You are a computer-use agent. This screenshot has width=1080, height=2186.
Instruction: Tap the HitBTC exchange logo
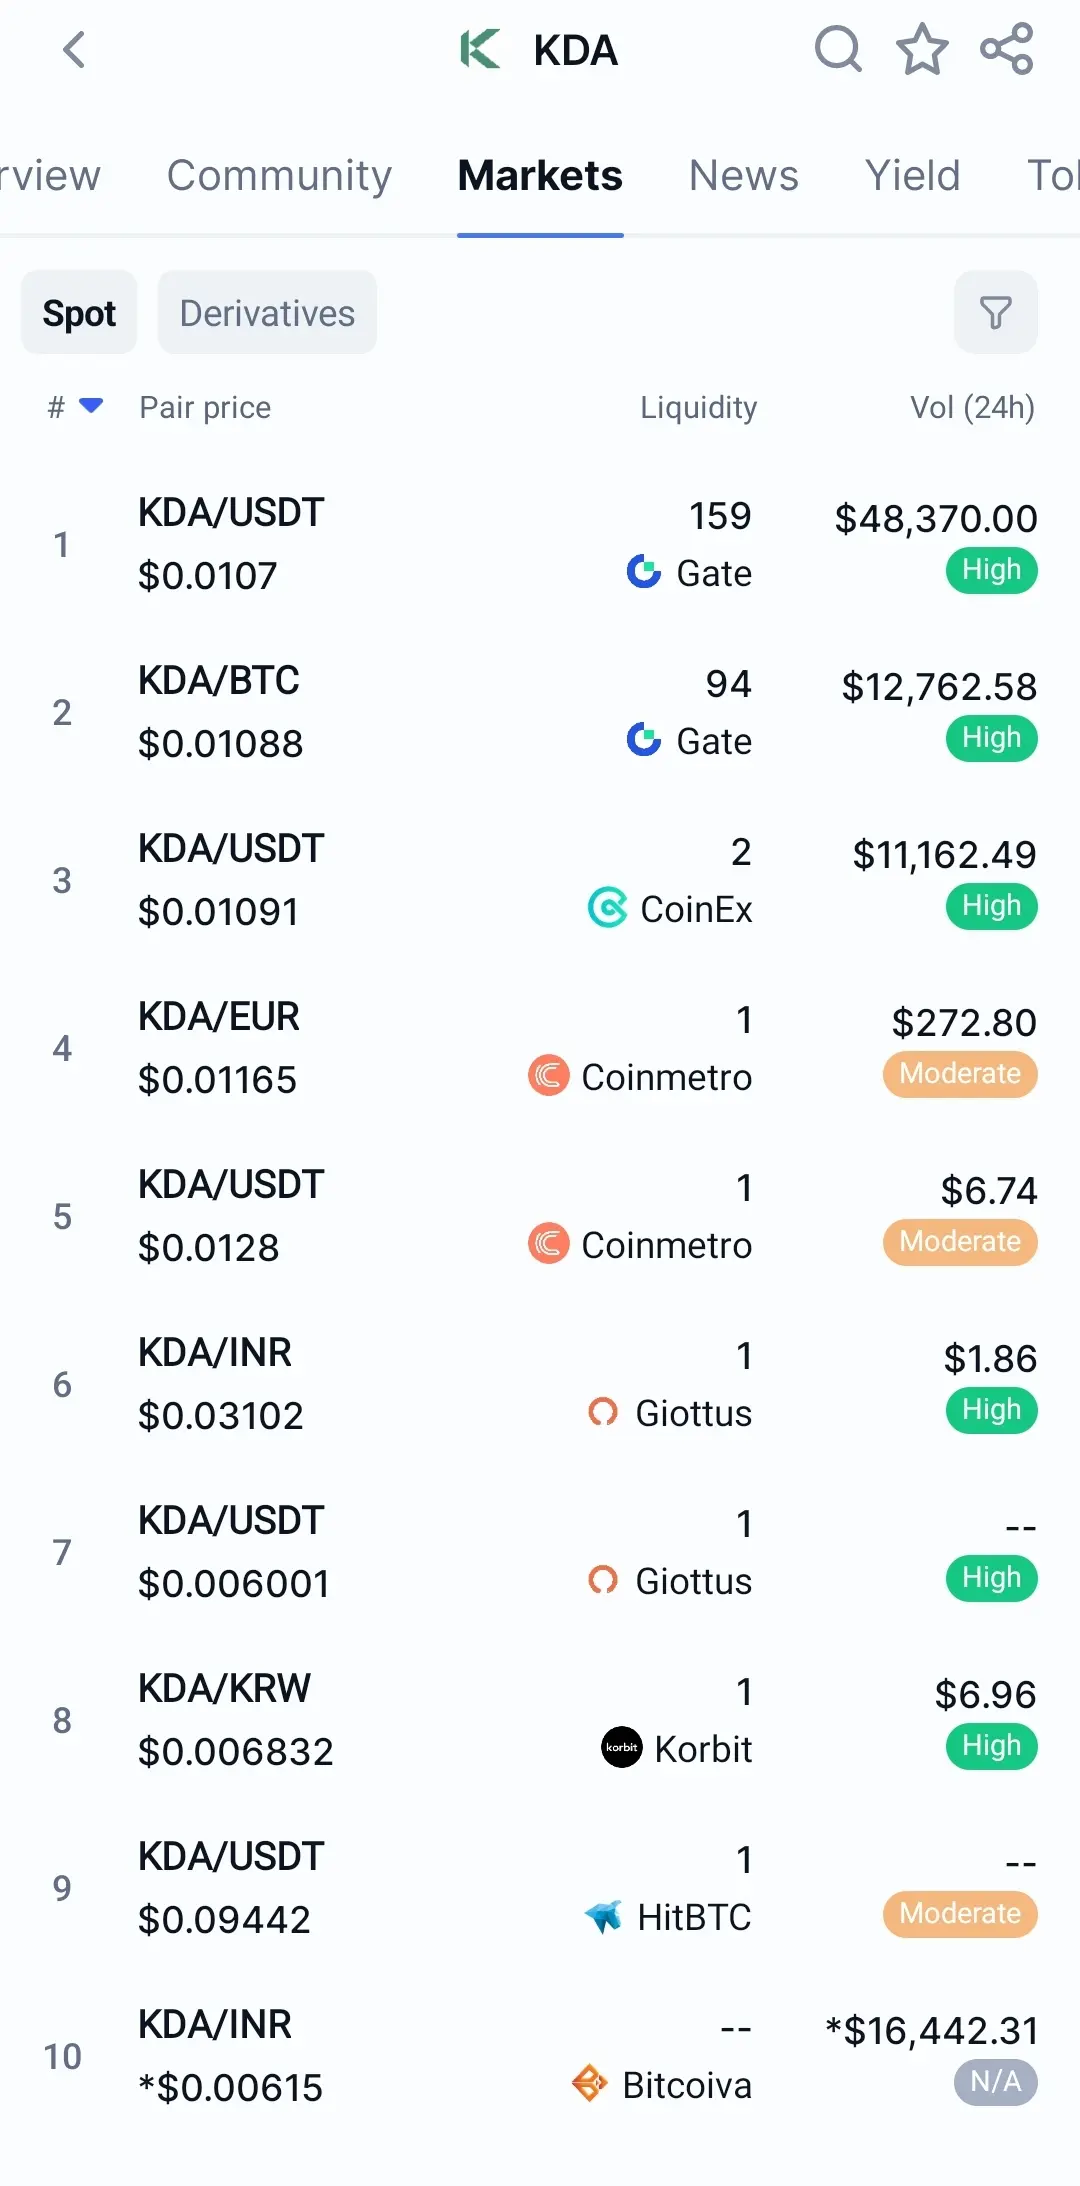click(x=604, y=1916)
